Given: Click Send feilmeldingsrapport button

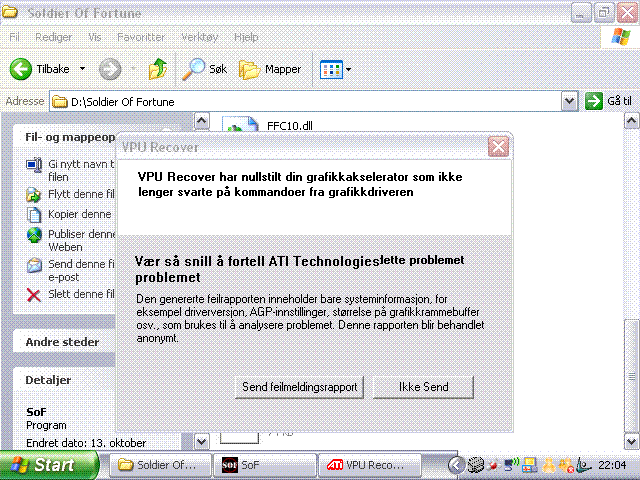Looking at the screenshot, I should (299, 387).
